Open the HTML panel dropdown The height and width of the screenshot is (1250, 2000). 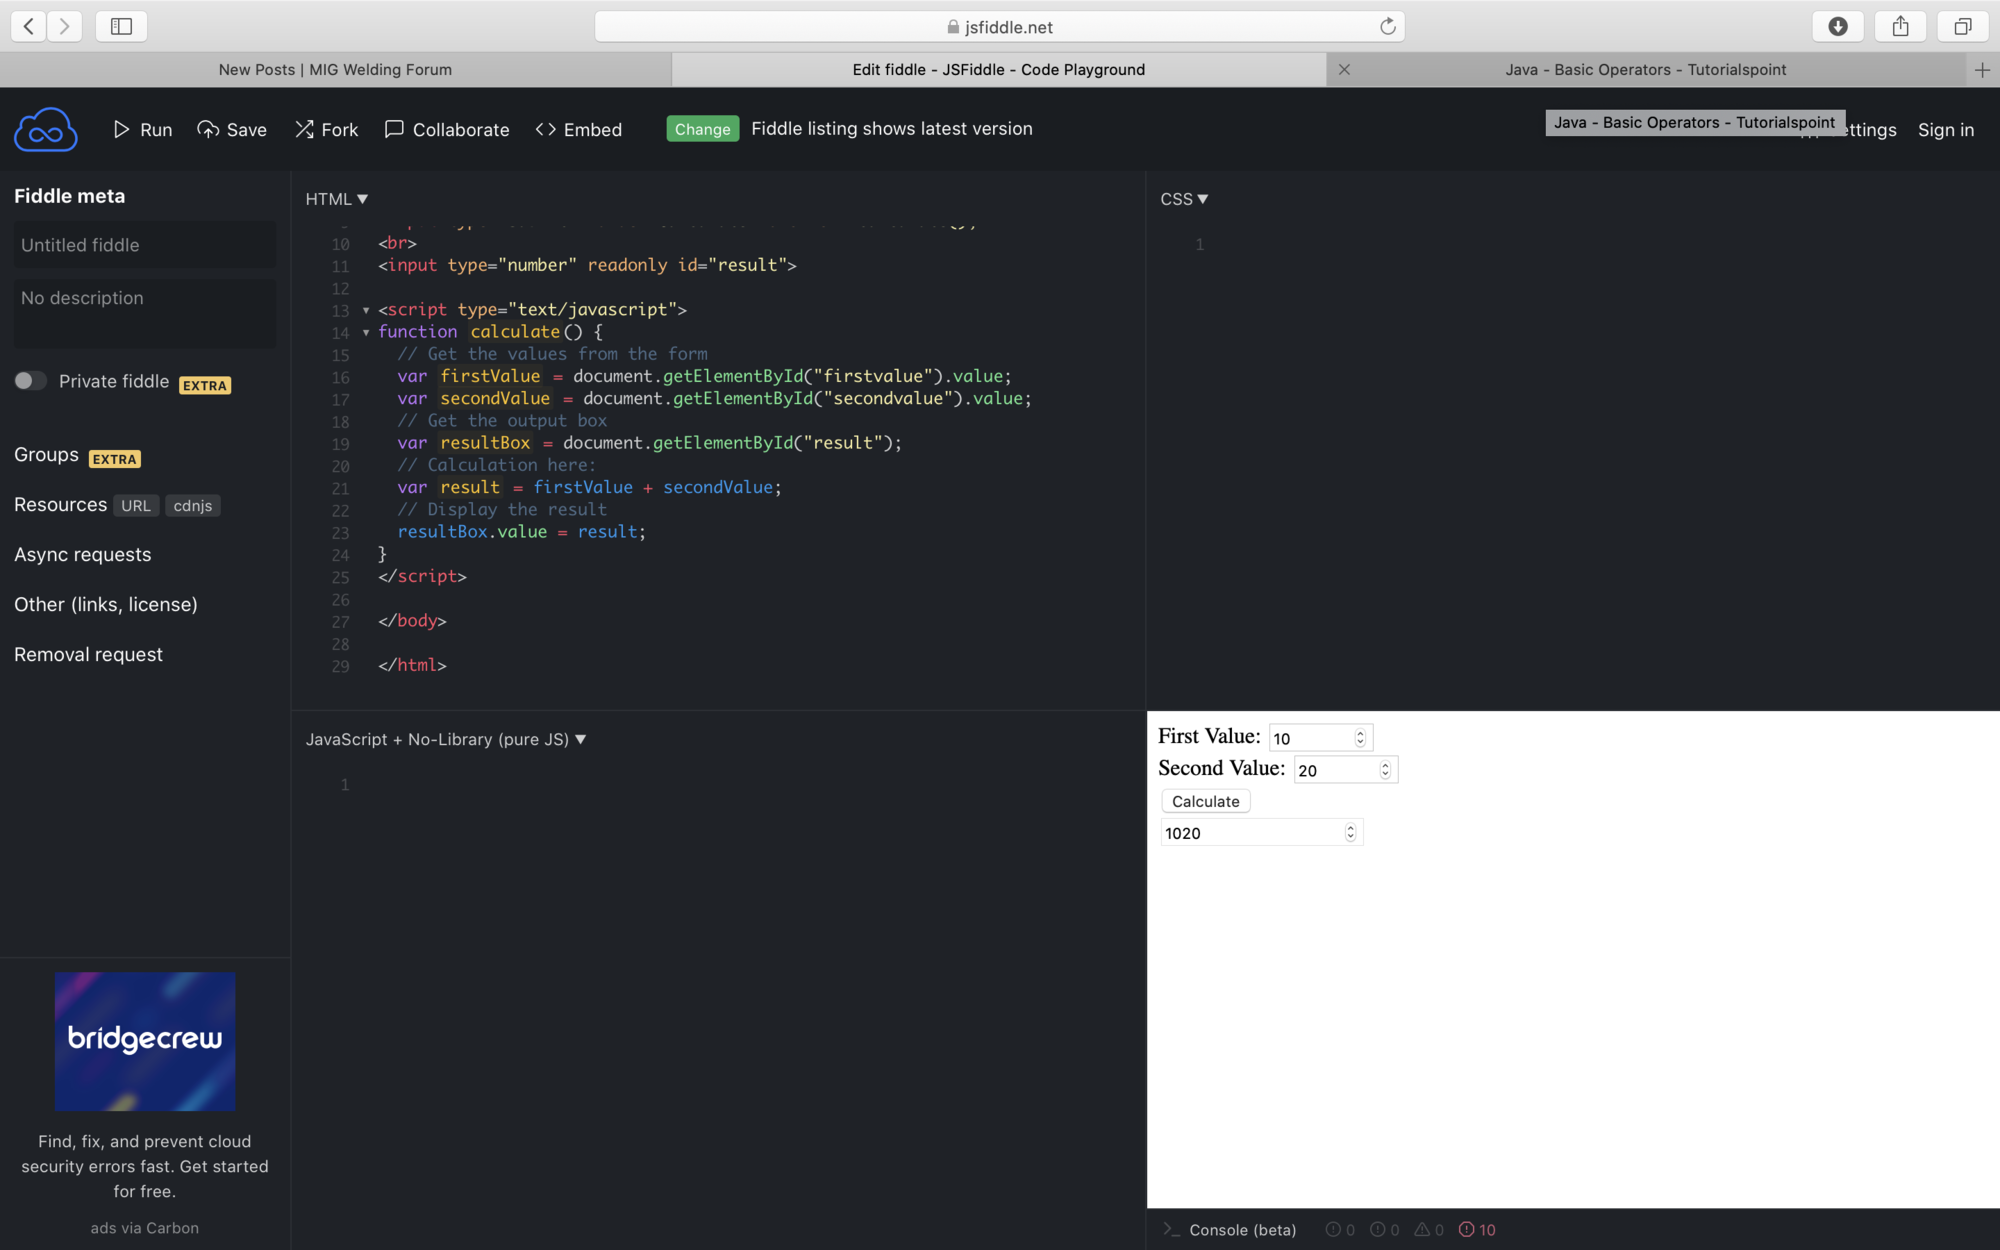(337, 199)
